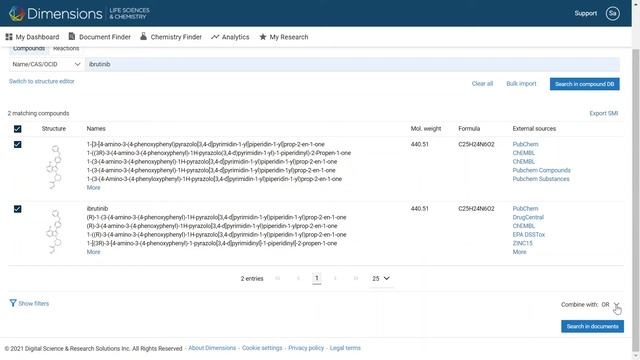Click the Chemistry Finder flask icon
Image resolution: width=640 pixels, height=360 pixels.
(x=143, y=36)
